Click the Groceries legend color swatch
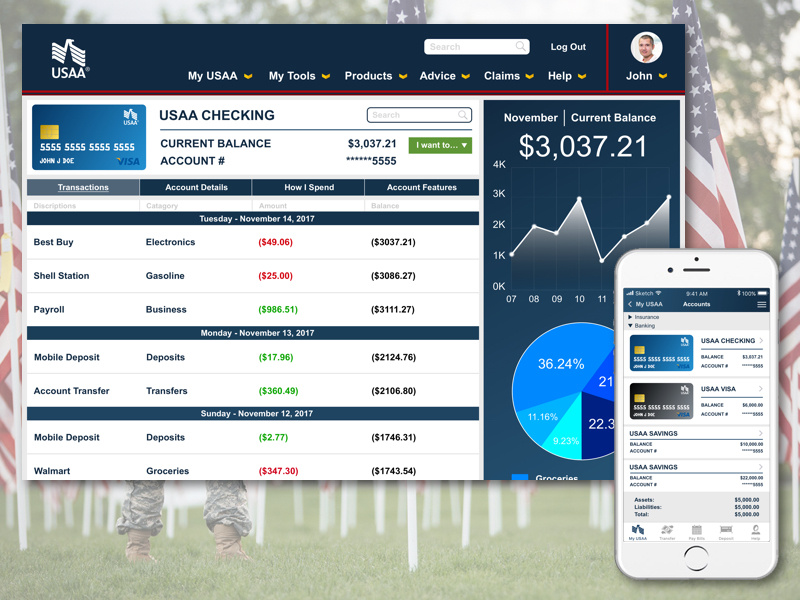Screen dimensions: 800x600 click(x=519, y=479)
